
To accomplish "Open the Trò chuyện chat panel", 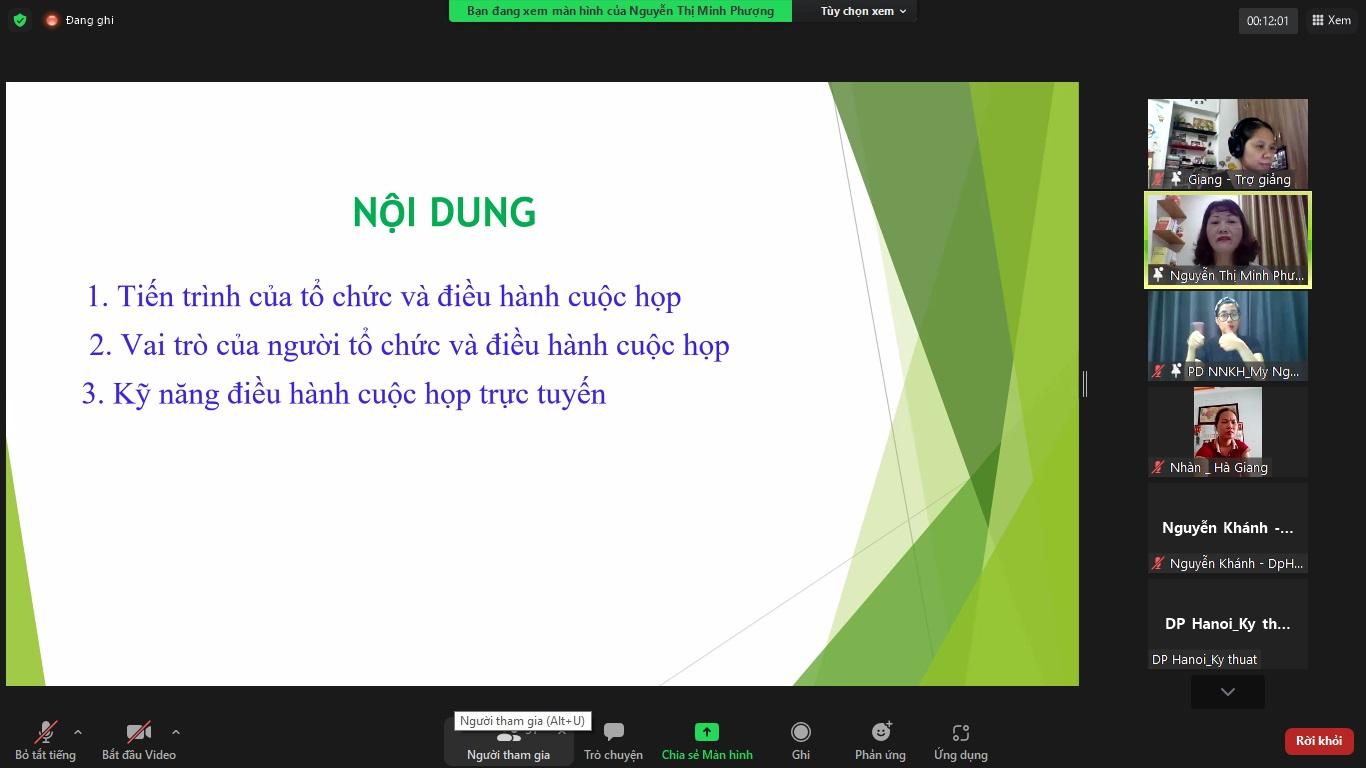I will pyautogui.click(x=613, y=741).
